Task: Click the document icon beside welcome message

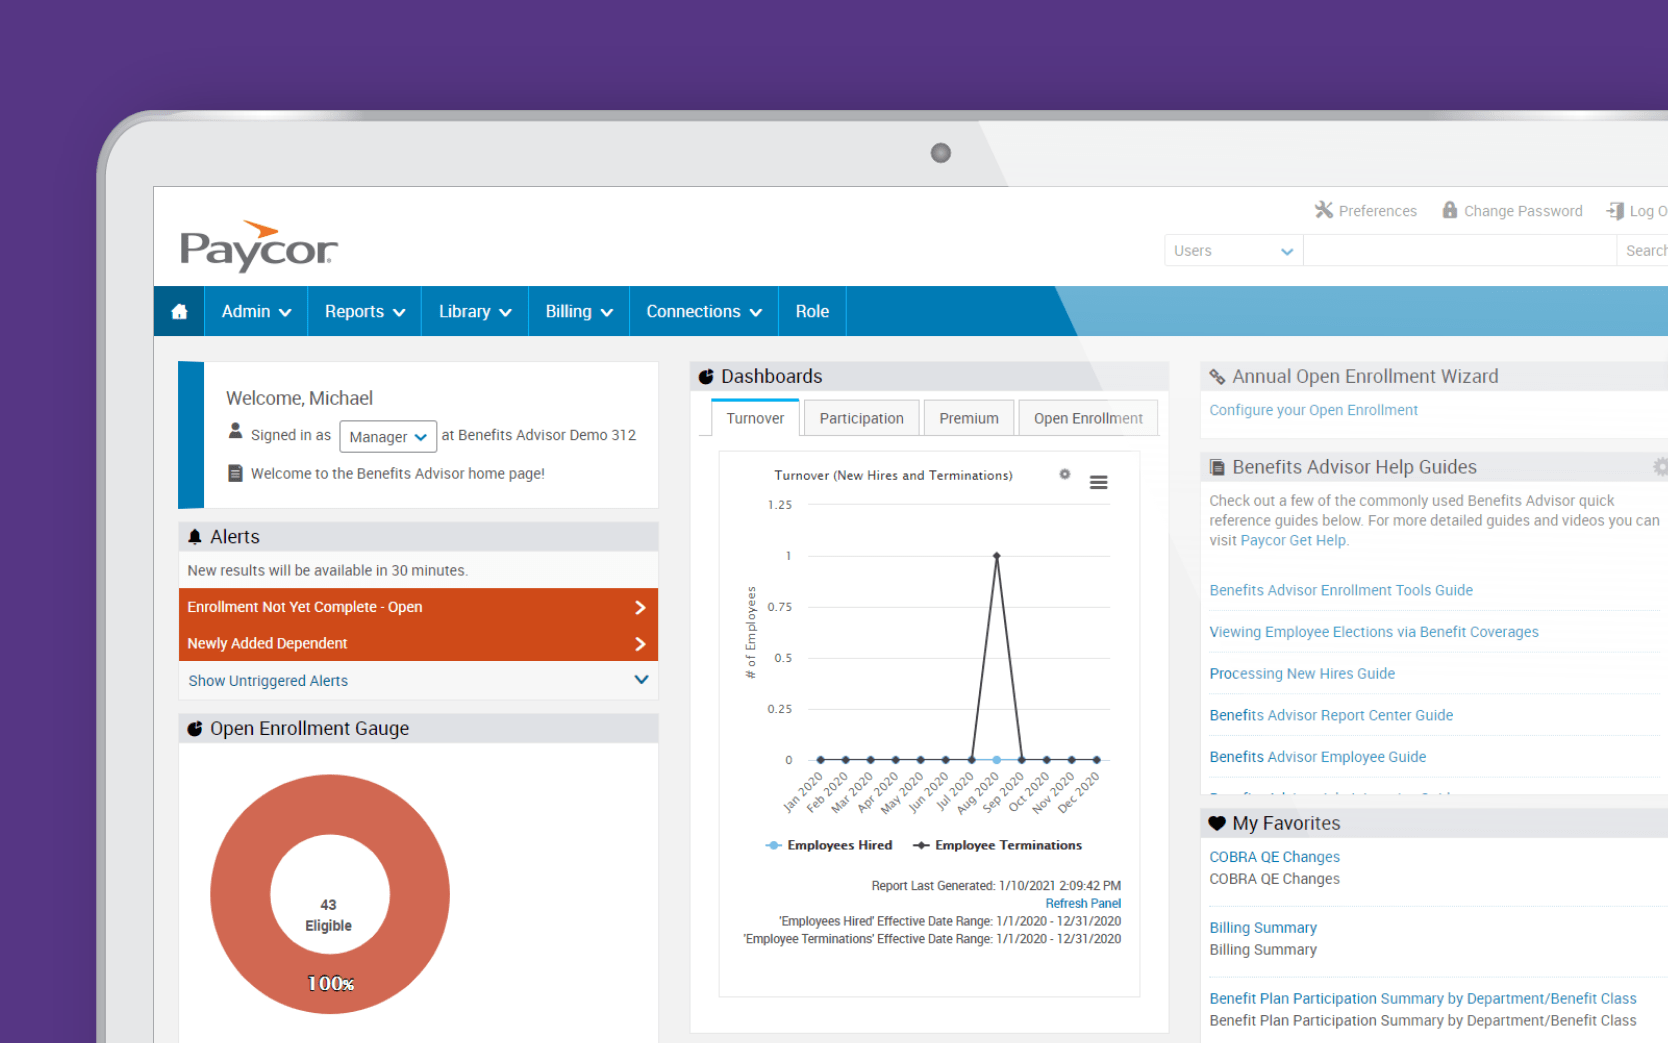Action: [x=235, y=473]
